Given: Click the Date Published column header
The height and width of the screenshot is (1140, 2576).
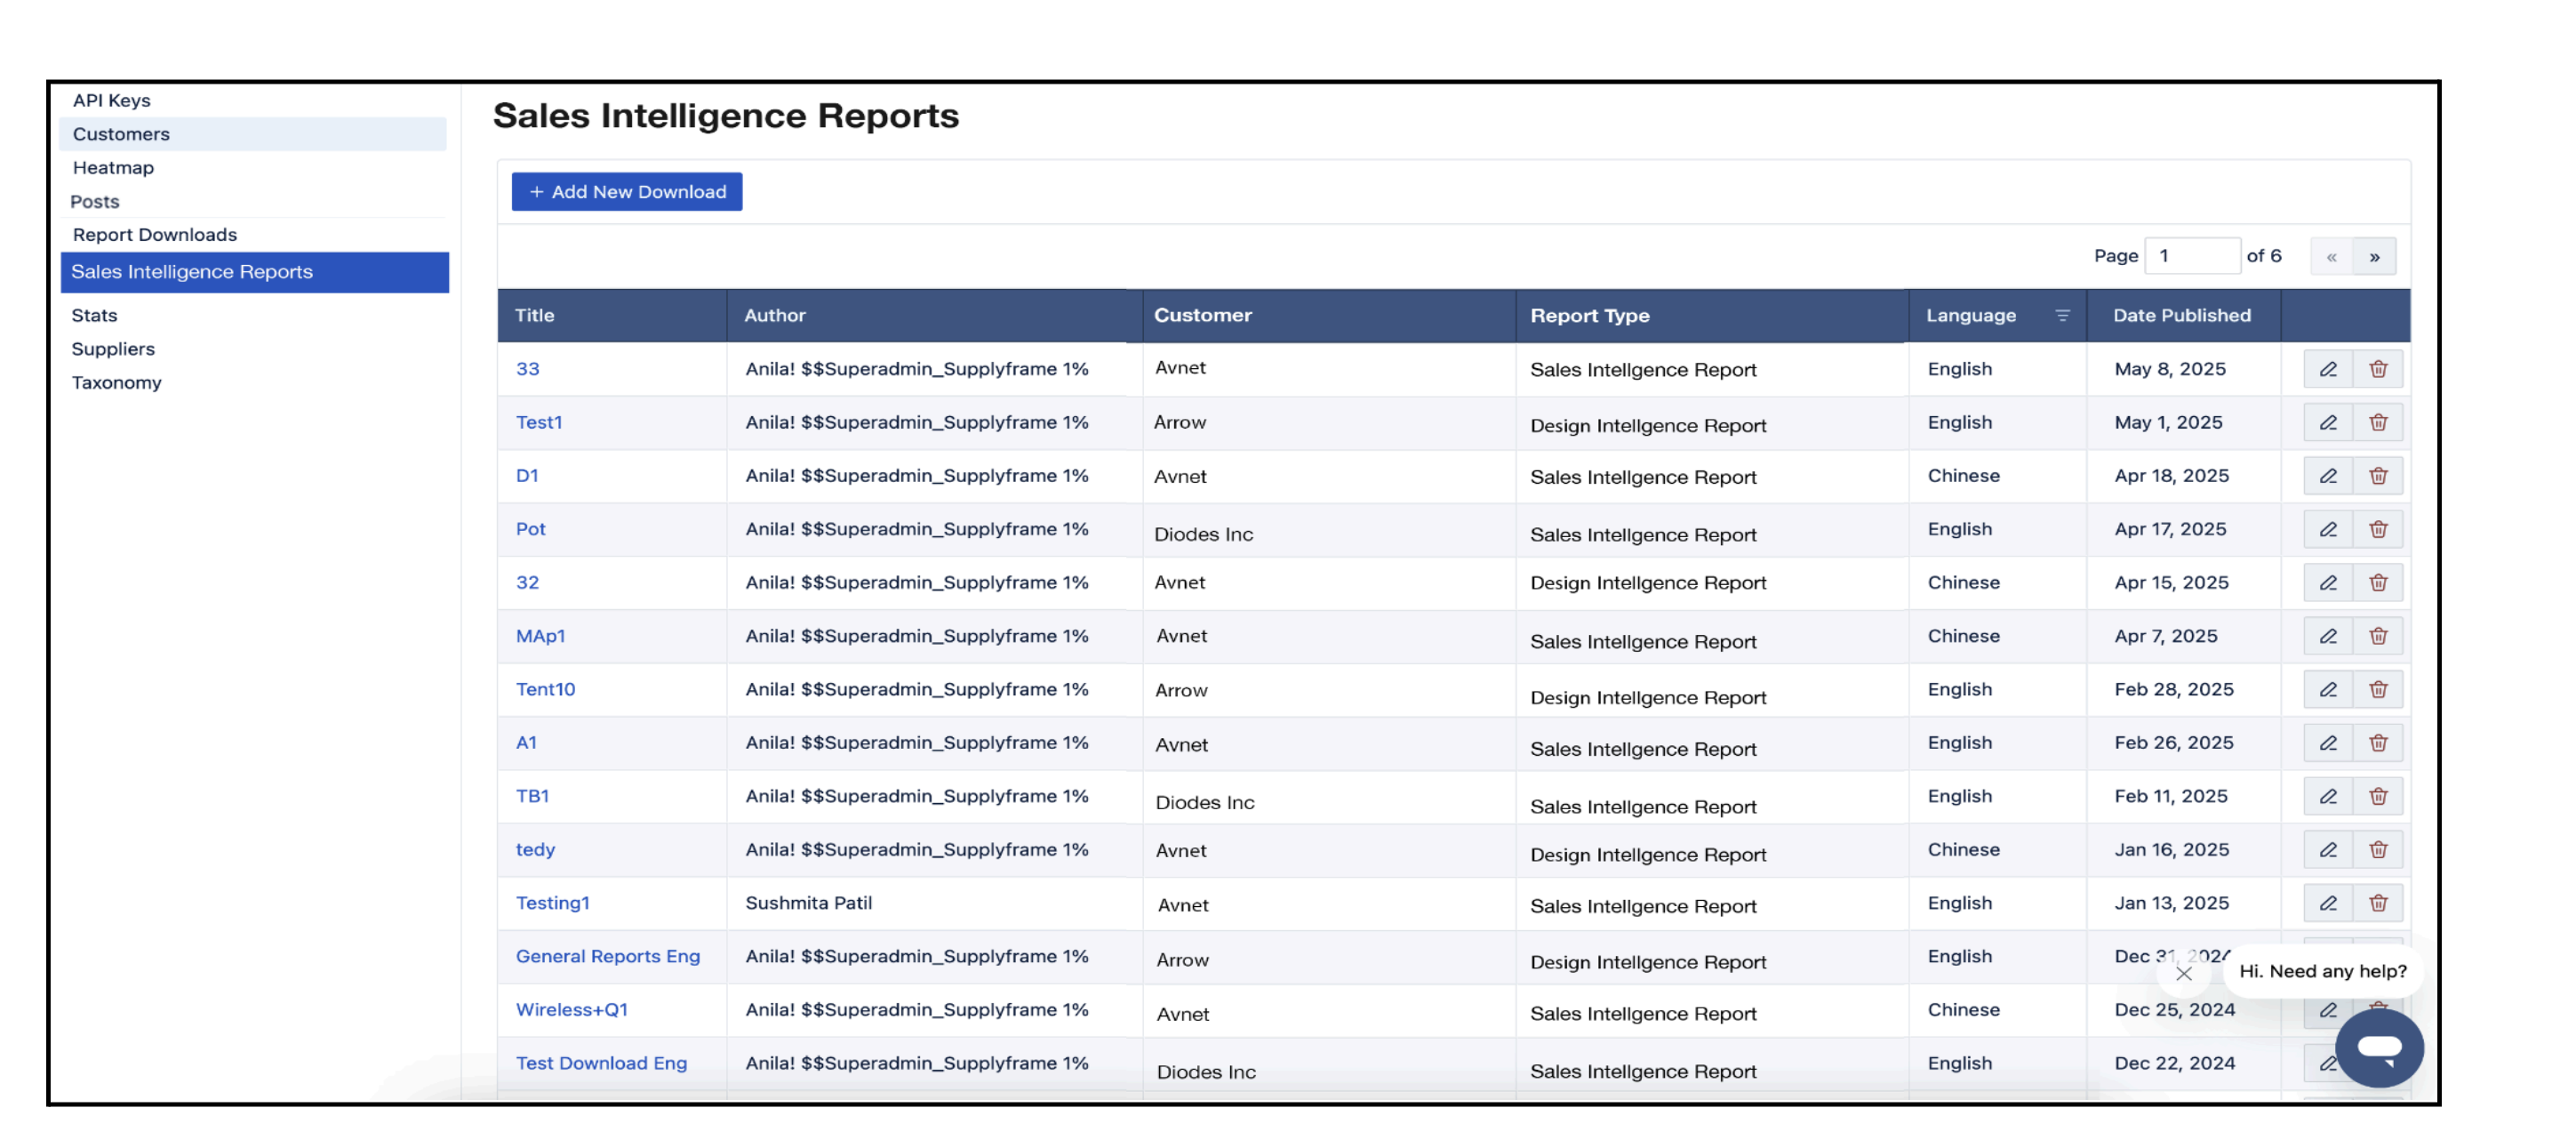Looking at the screenshot, I should tap(2182, 316).
